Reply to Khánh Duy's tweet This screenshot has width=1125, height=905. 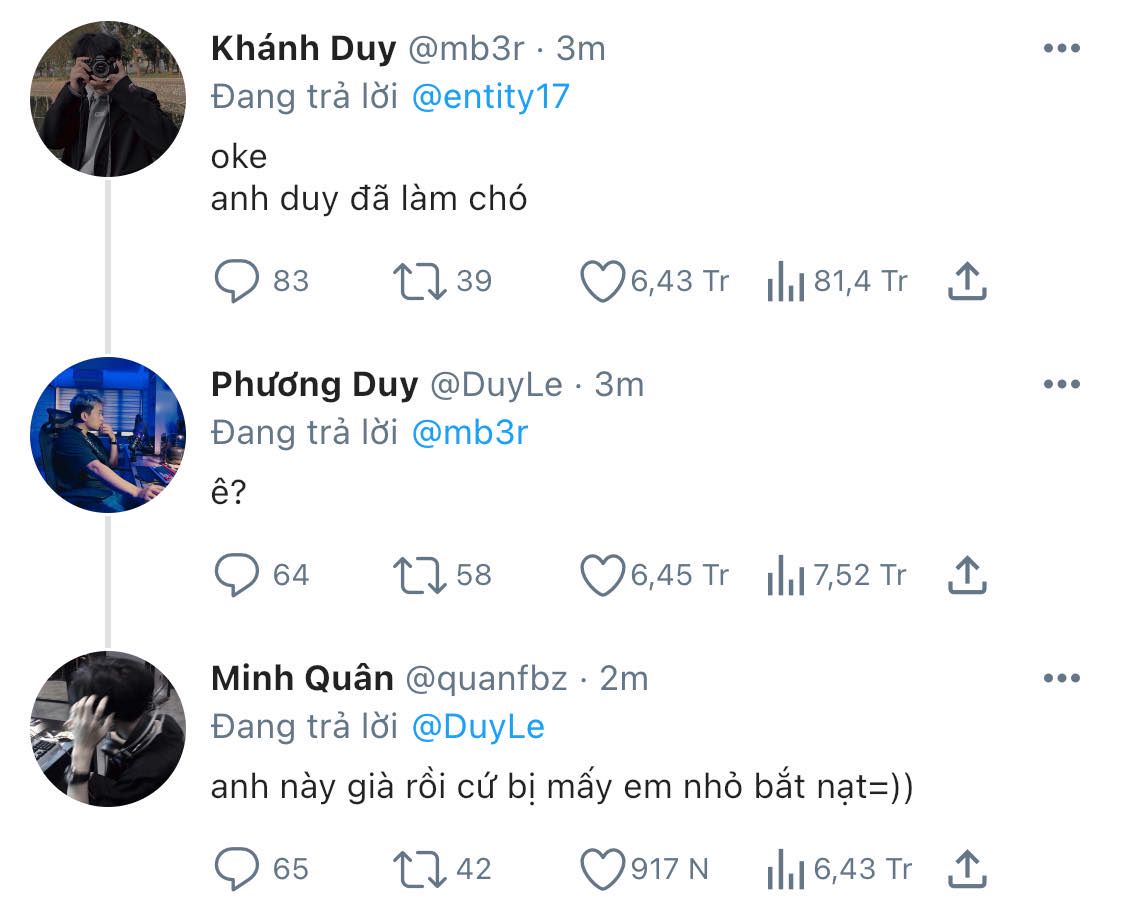click(x=237, y=281)
